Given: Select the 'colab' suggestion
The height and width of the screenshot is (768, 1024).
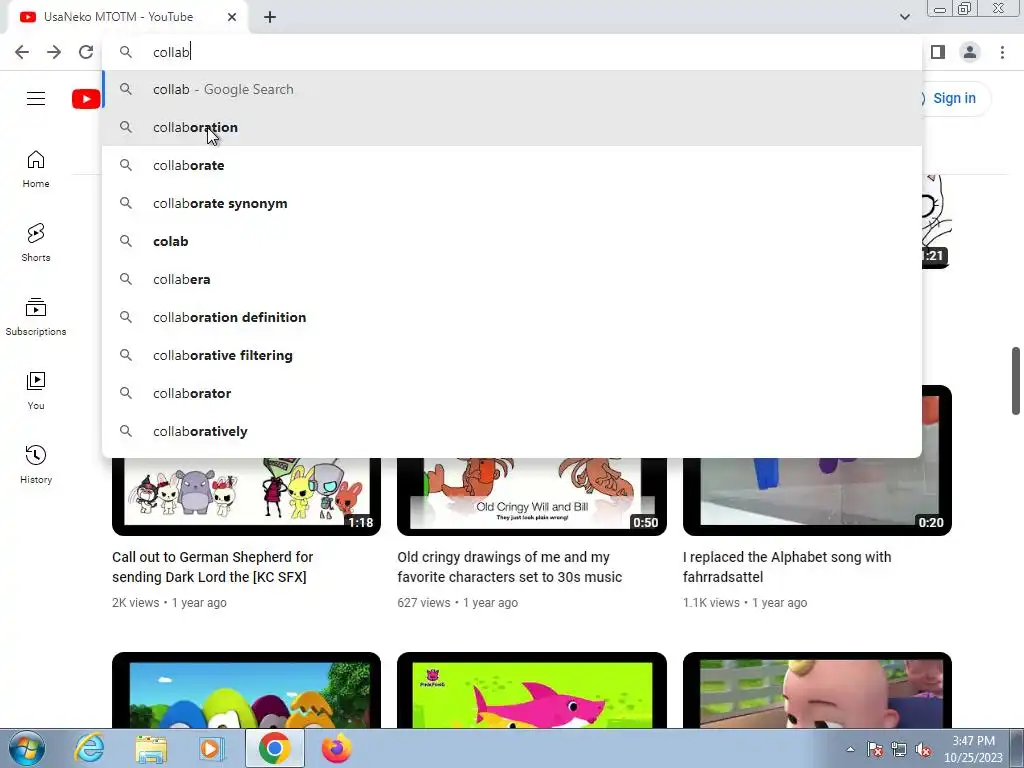Looking at the screenshot, I should (x=512, y=241).
